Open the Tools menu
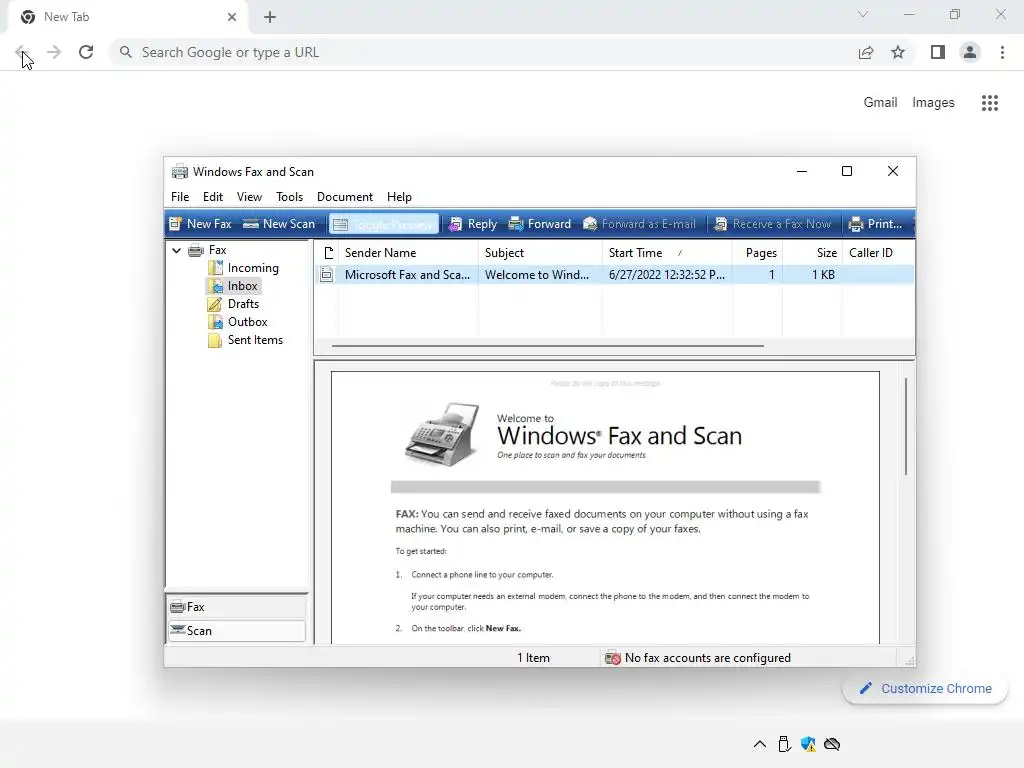Image resolution: width=1024 pixels, height=768 pixels. coord(289,197)
